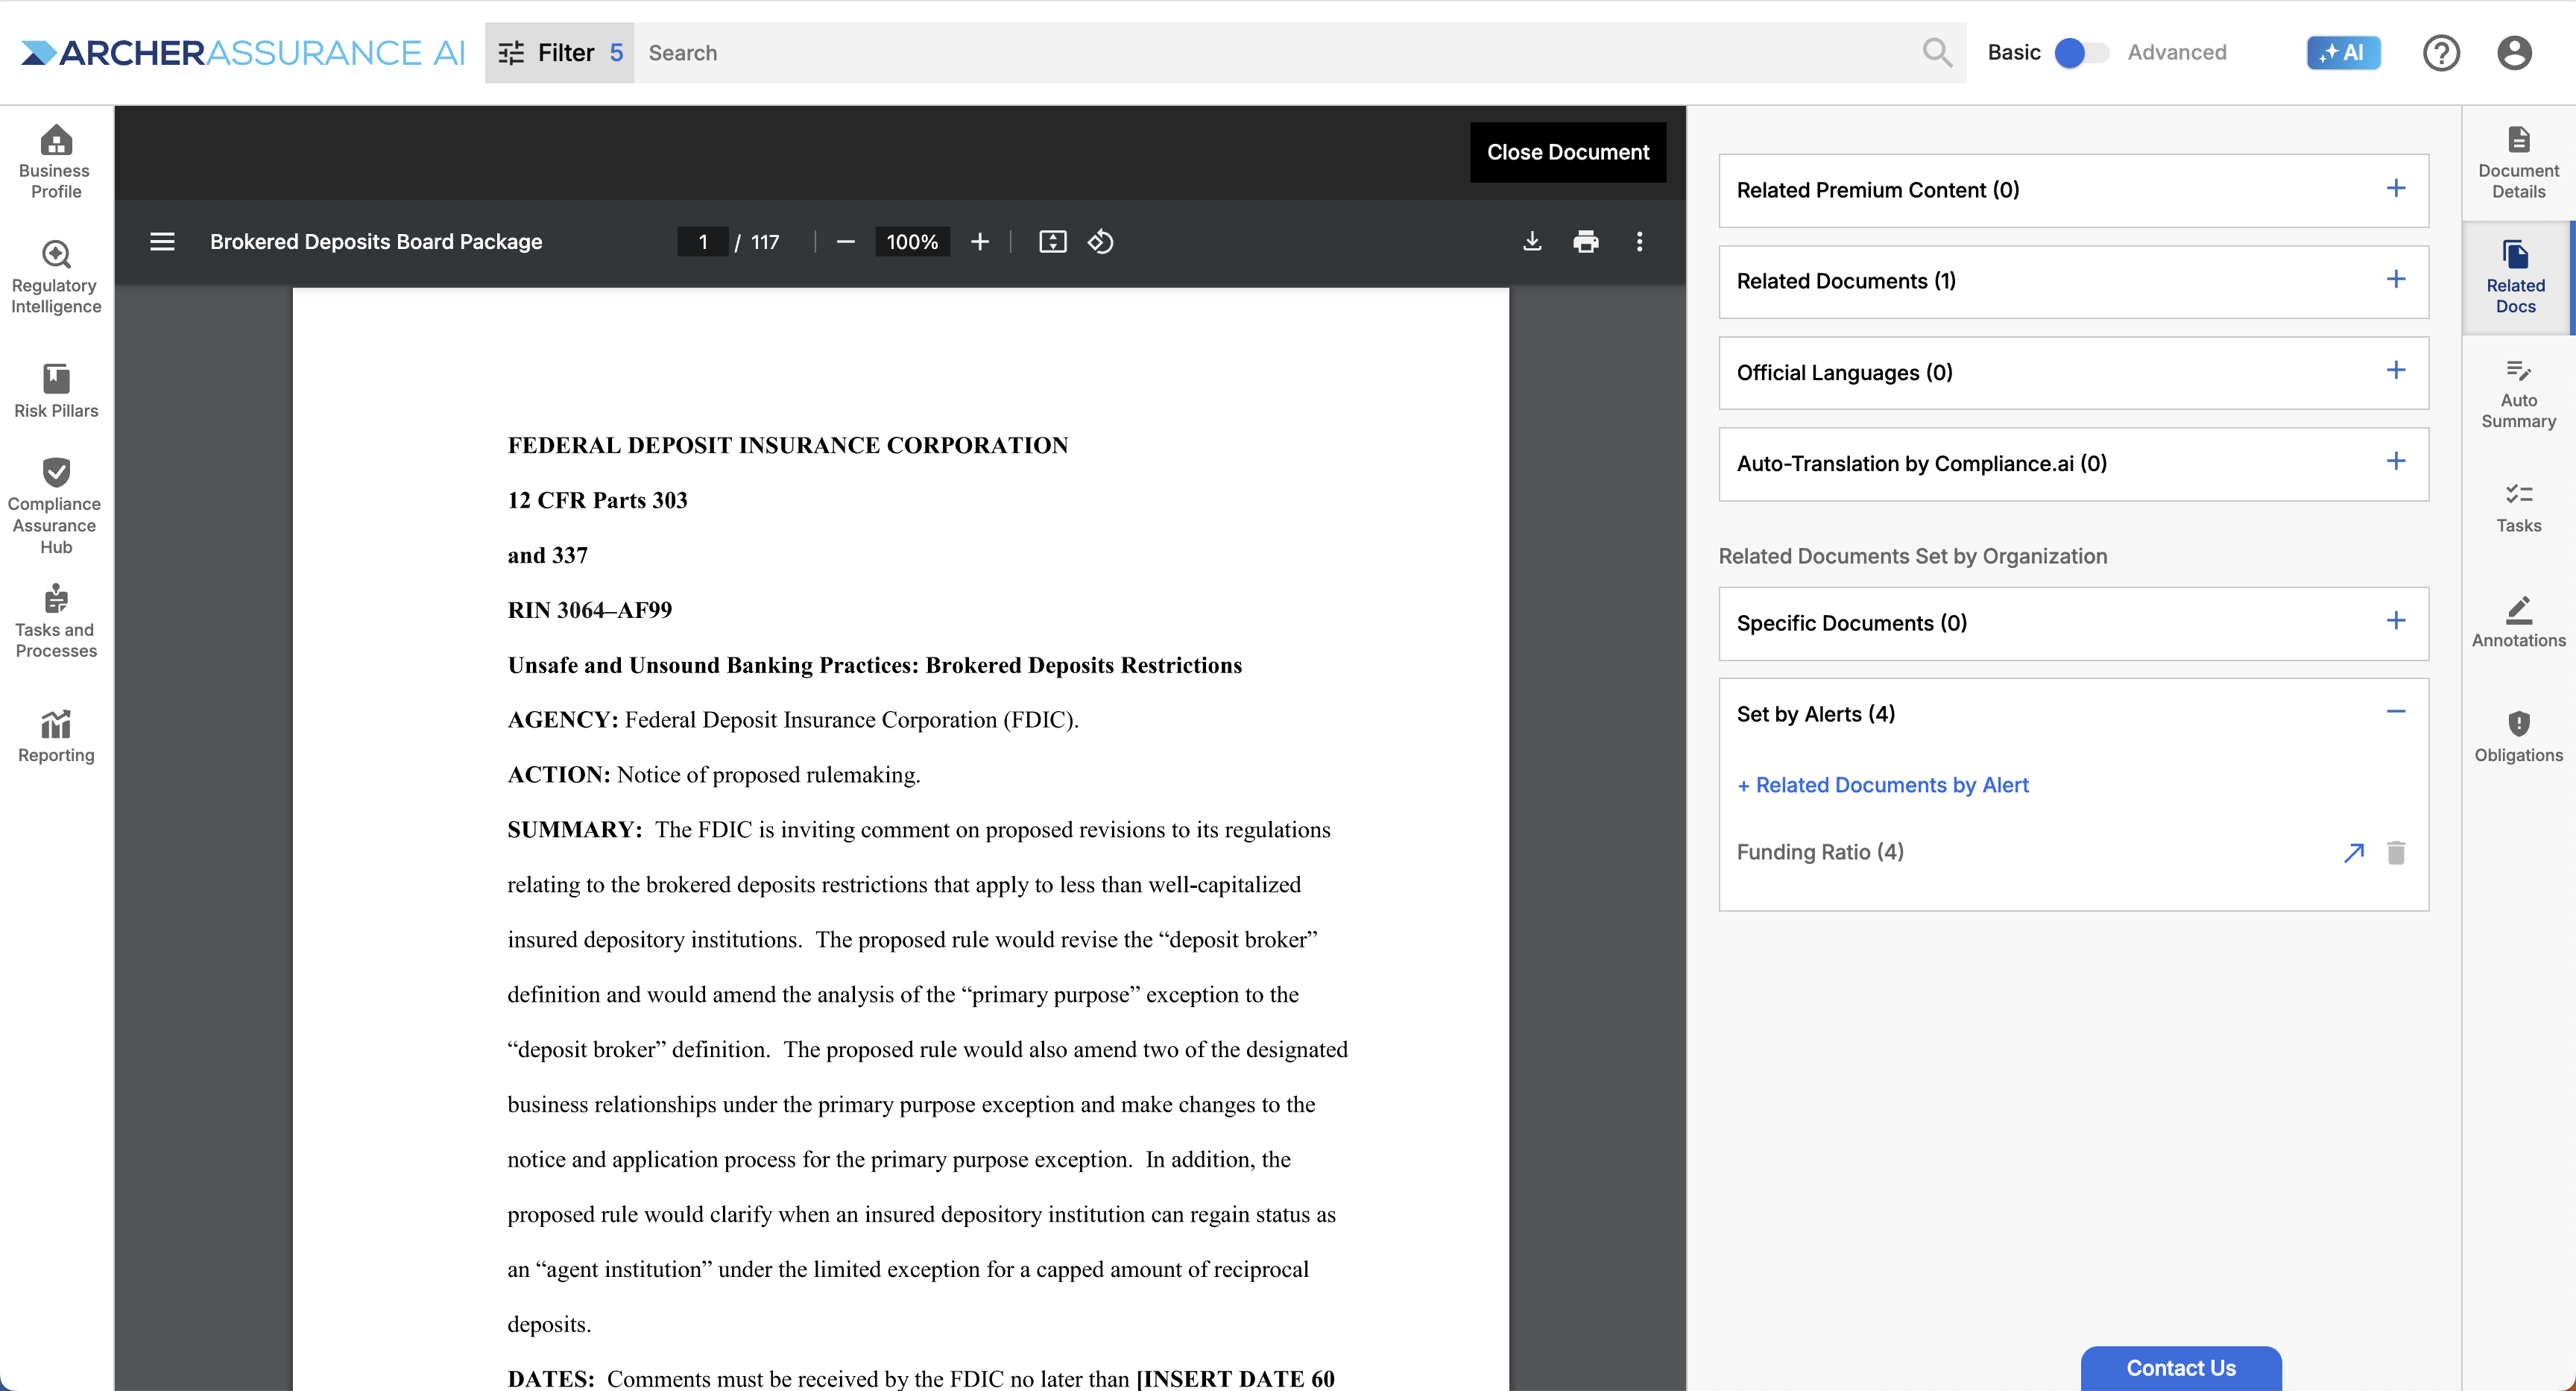Click the Close Document button

[x=1567, y=152]
